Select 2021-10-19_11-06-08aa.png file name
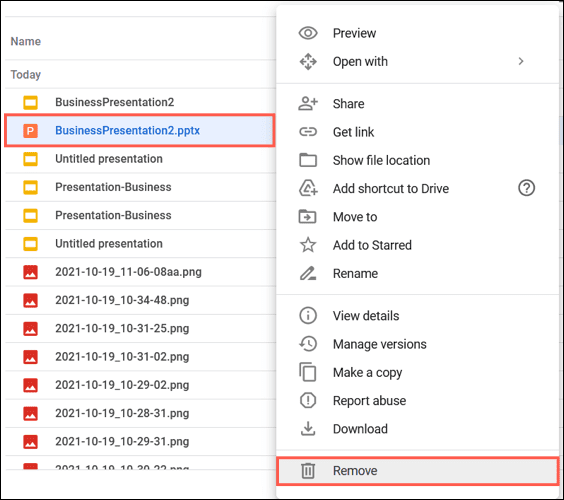This screenshot has height=500, width=564. pyautogui.click(x=128, y=272)
